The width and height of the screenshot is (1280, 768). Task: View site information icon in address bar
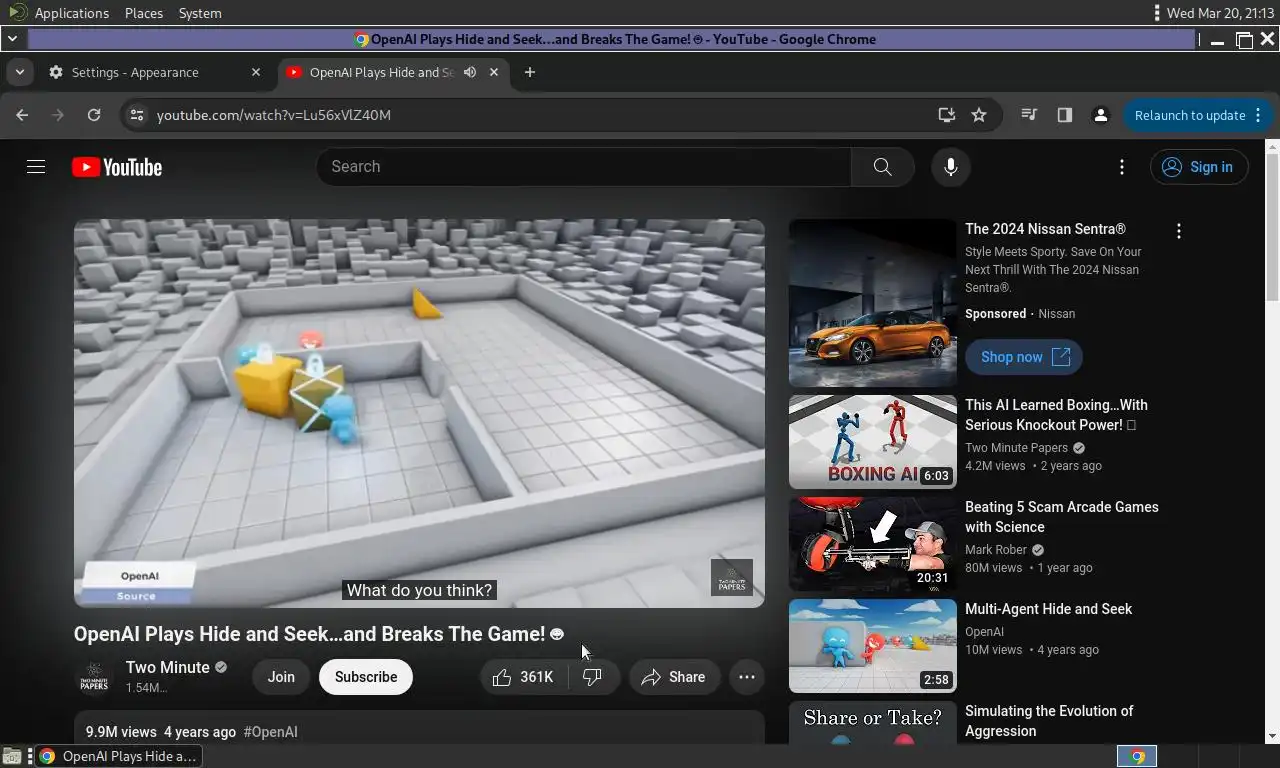pyautogui.click(x=137, y=115)
